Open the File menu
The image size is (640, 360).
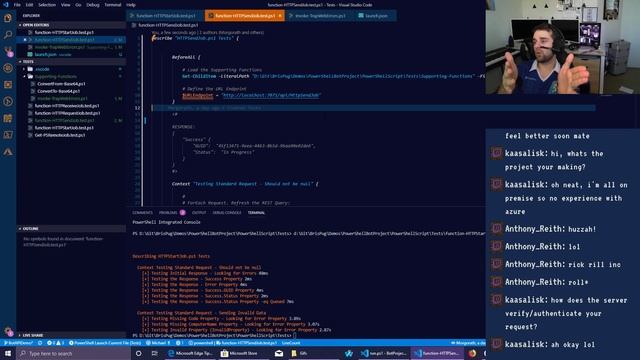pos(17,5)
